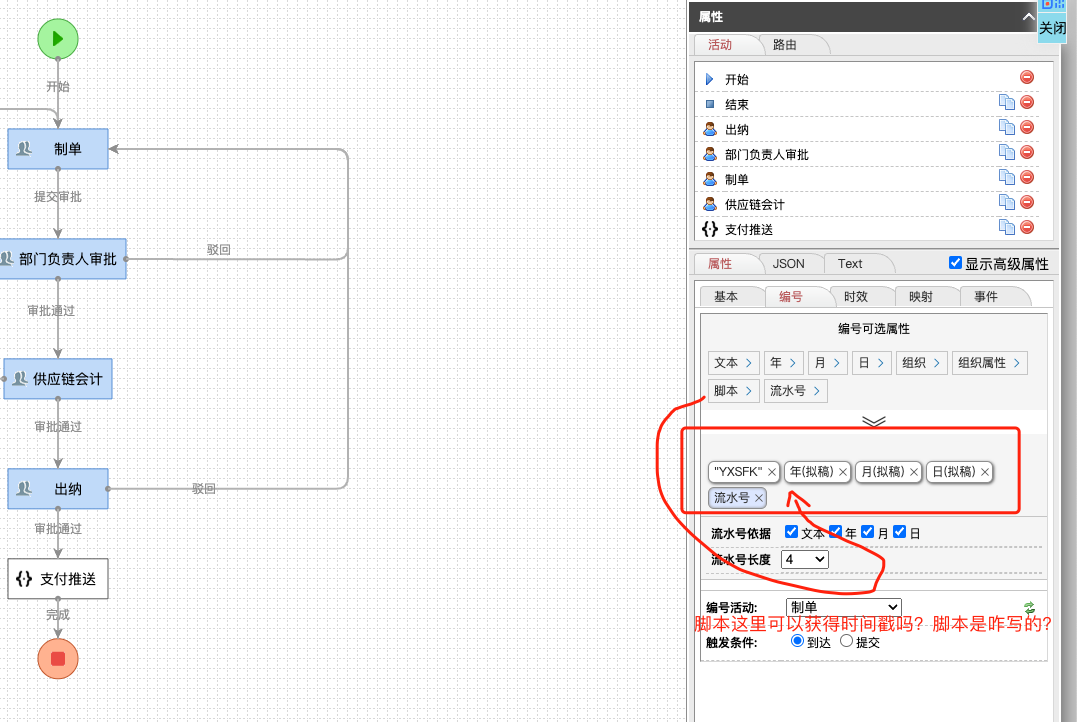
Task: Toggle 文本 checkbox in 流水号依据
Action: coord(791,532)
